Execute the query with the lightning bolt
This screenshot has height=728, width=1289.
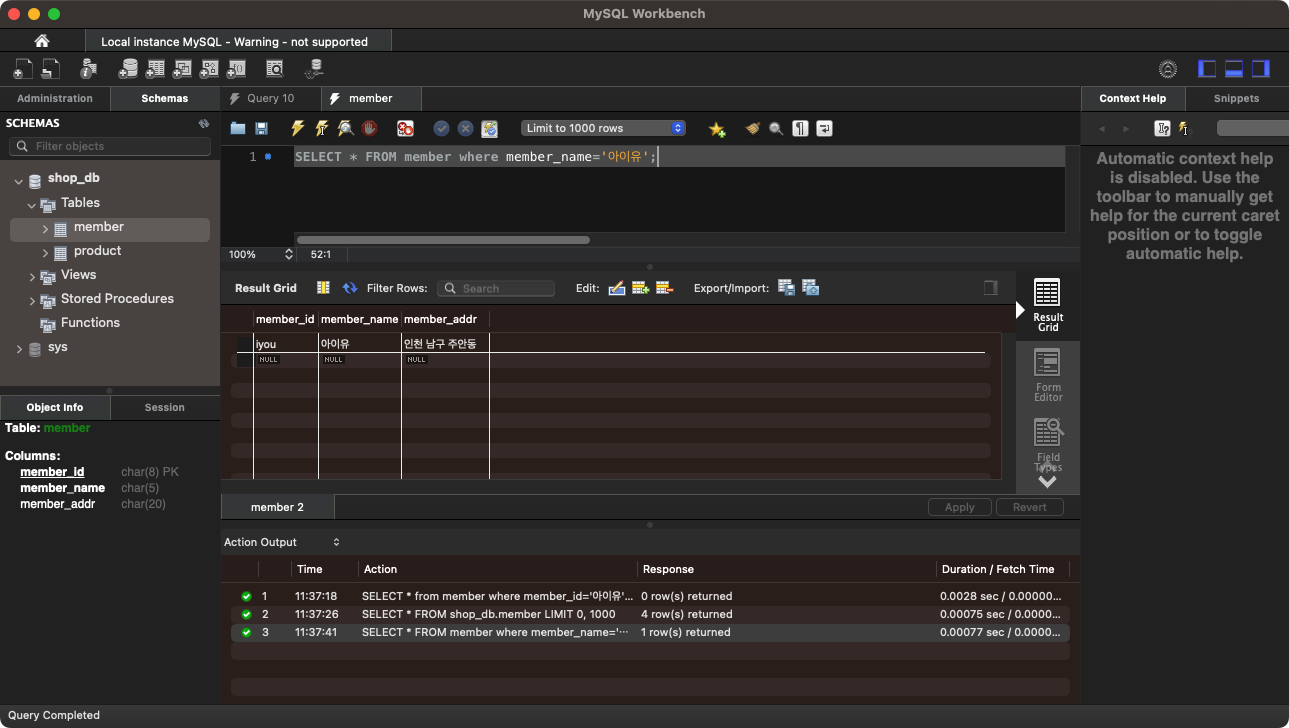297,128
